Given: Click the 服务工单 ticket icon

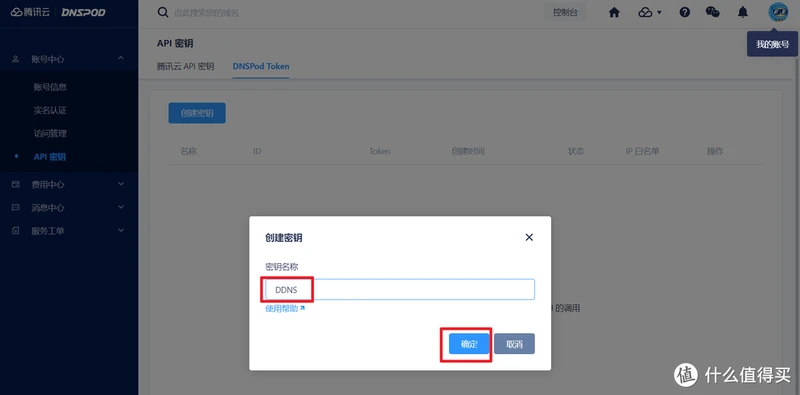Looking at the screenshot, I should pos(15,231).
